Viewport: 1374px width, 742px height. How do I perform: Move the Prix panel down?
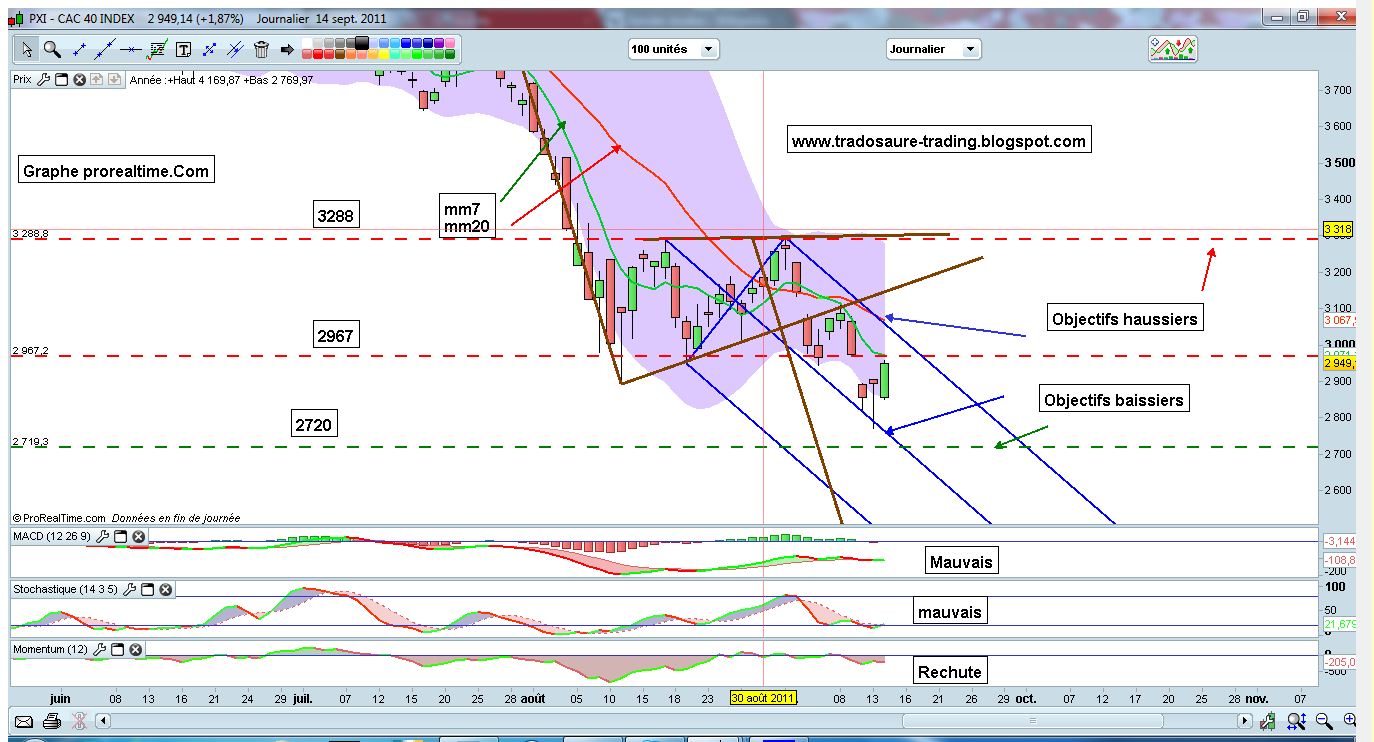pos(114,79)
